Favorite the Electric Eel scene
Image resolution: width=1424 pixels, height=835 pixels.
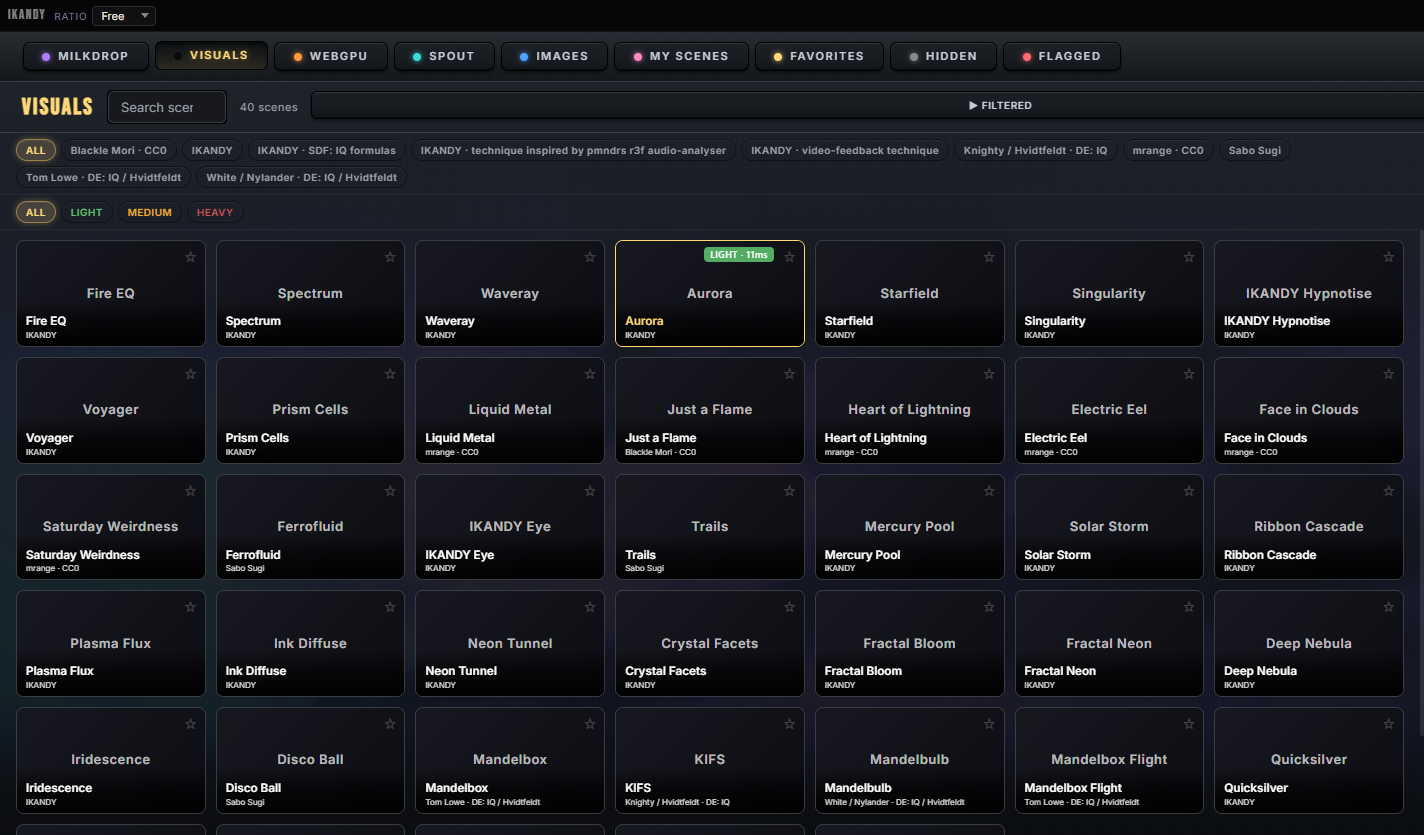1189,374
